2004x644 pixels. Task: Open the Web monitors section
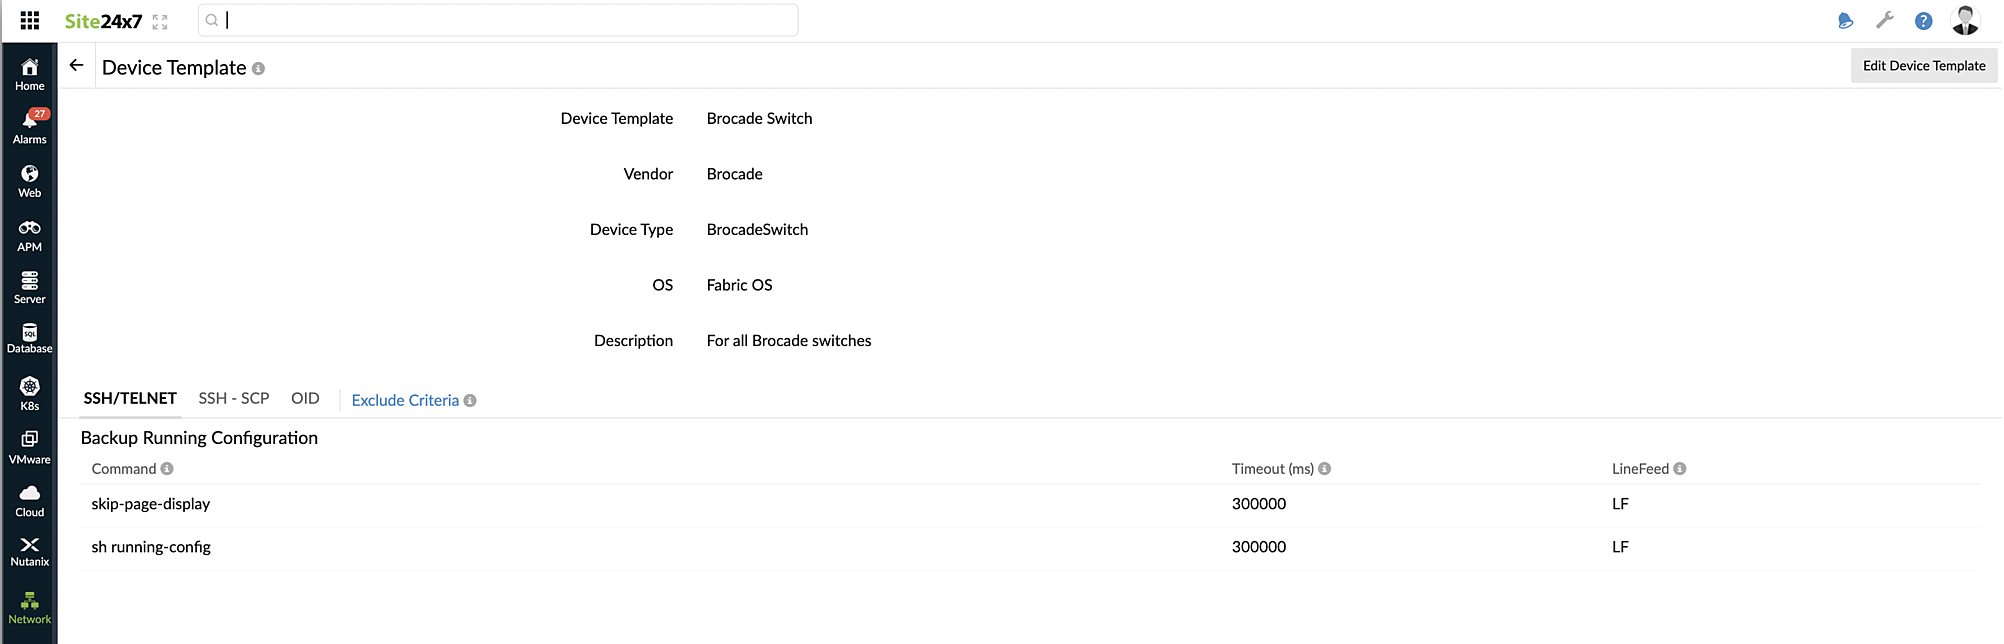tap(30, 181)
